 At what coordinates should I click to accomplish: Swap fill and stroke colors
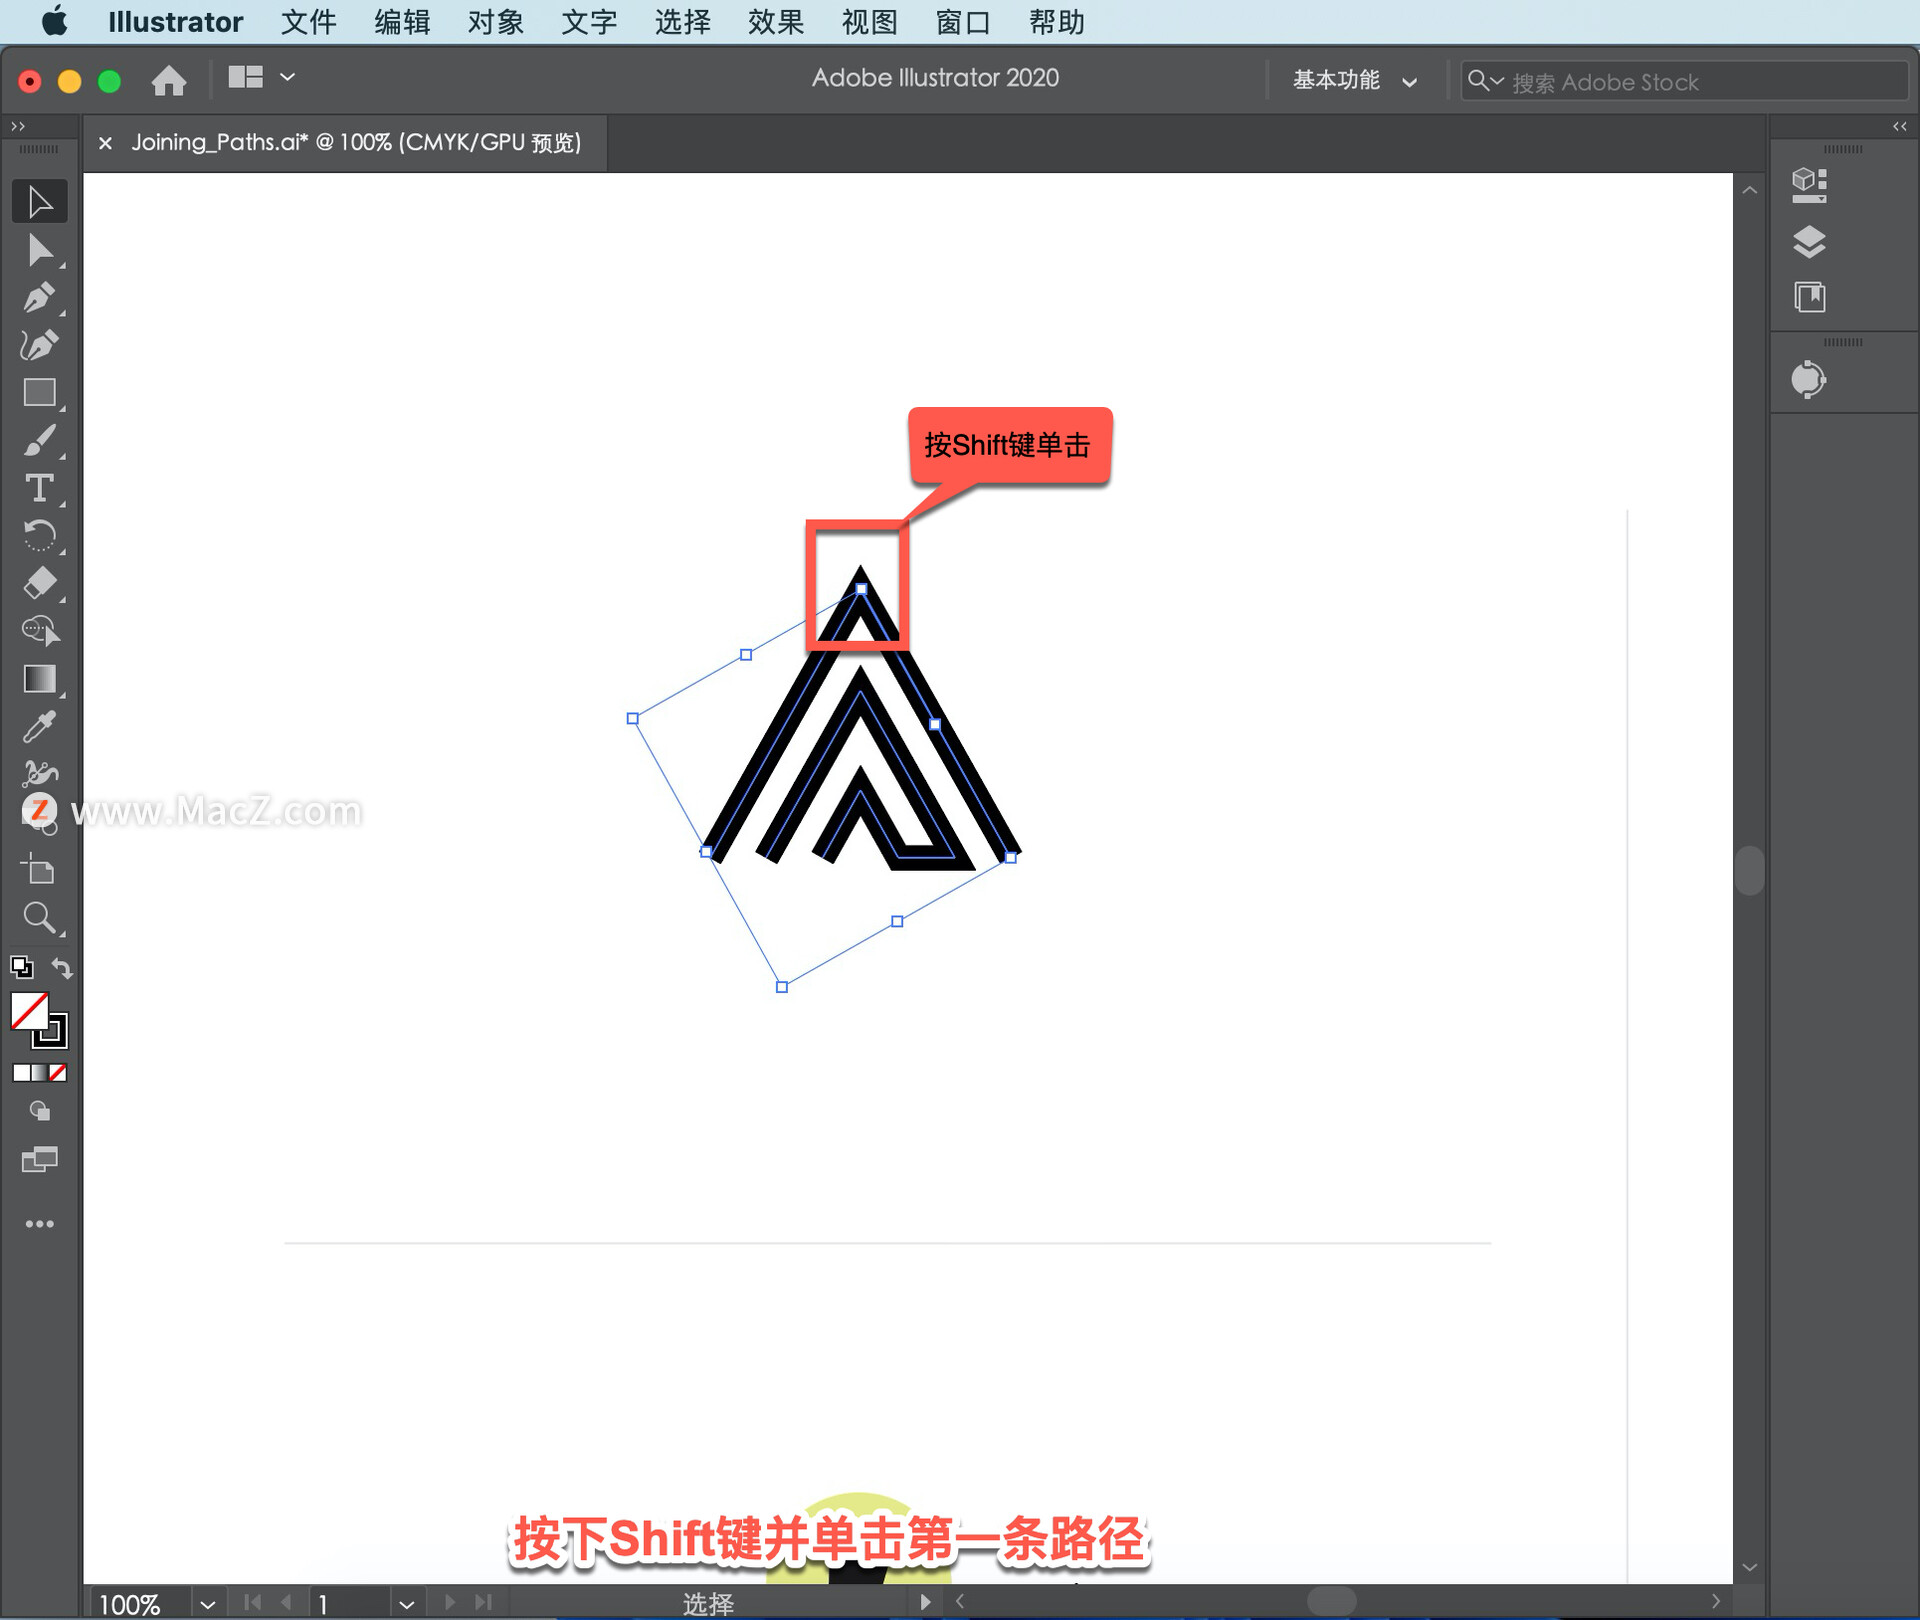tap(62, 968)
